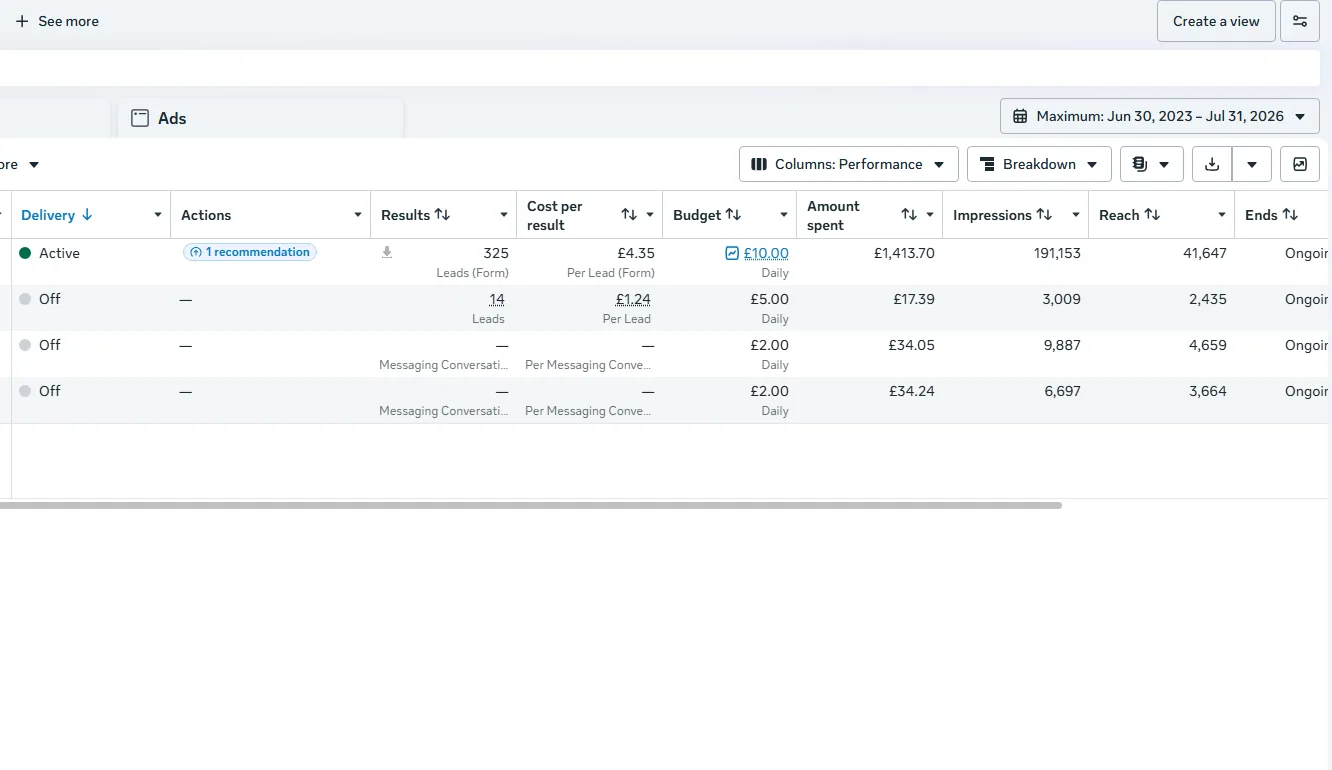This screenshot has height=770, width=1332.
Task: Sort by Cost per result arrows
Action: [629, 215]
